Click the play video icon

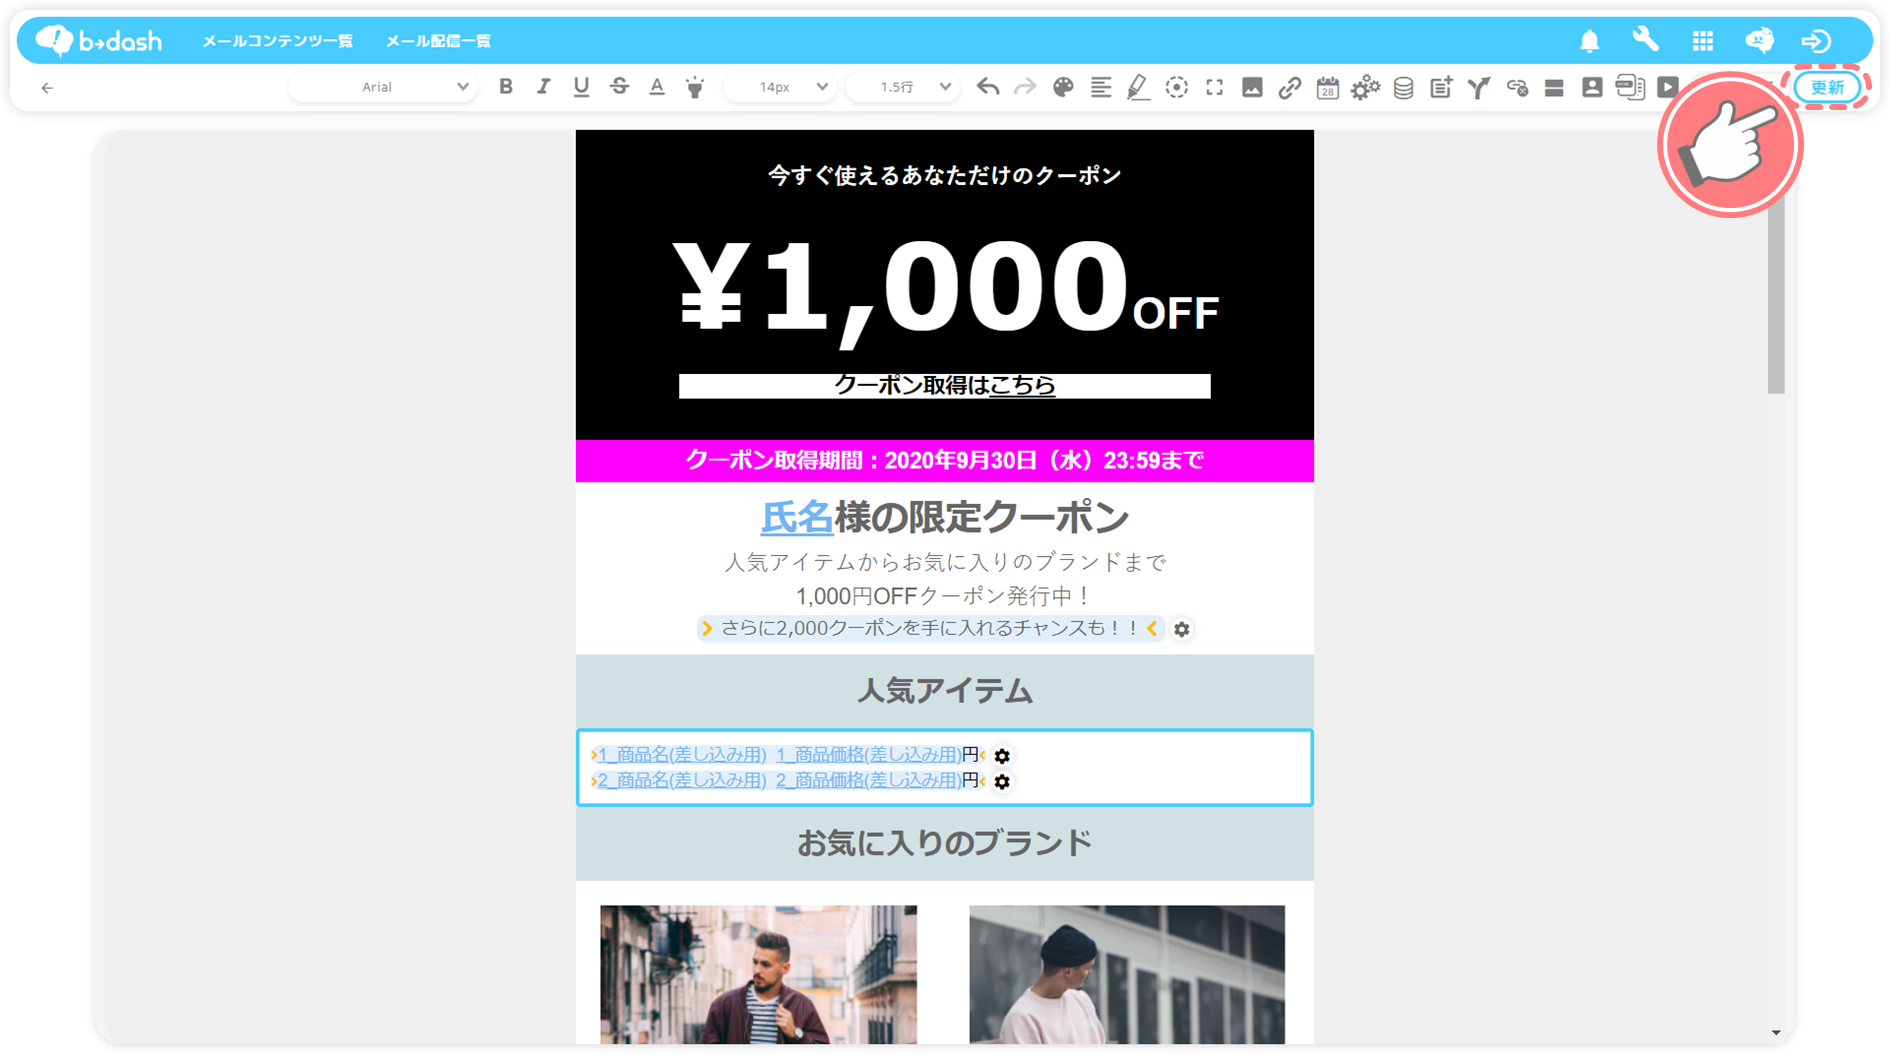tap(1667, 87)
